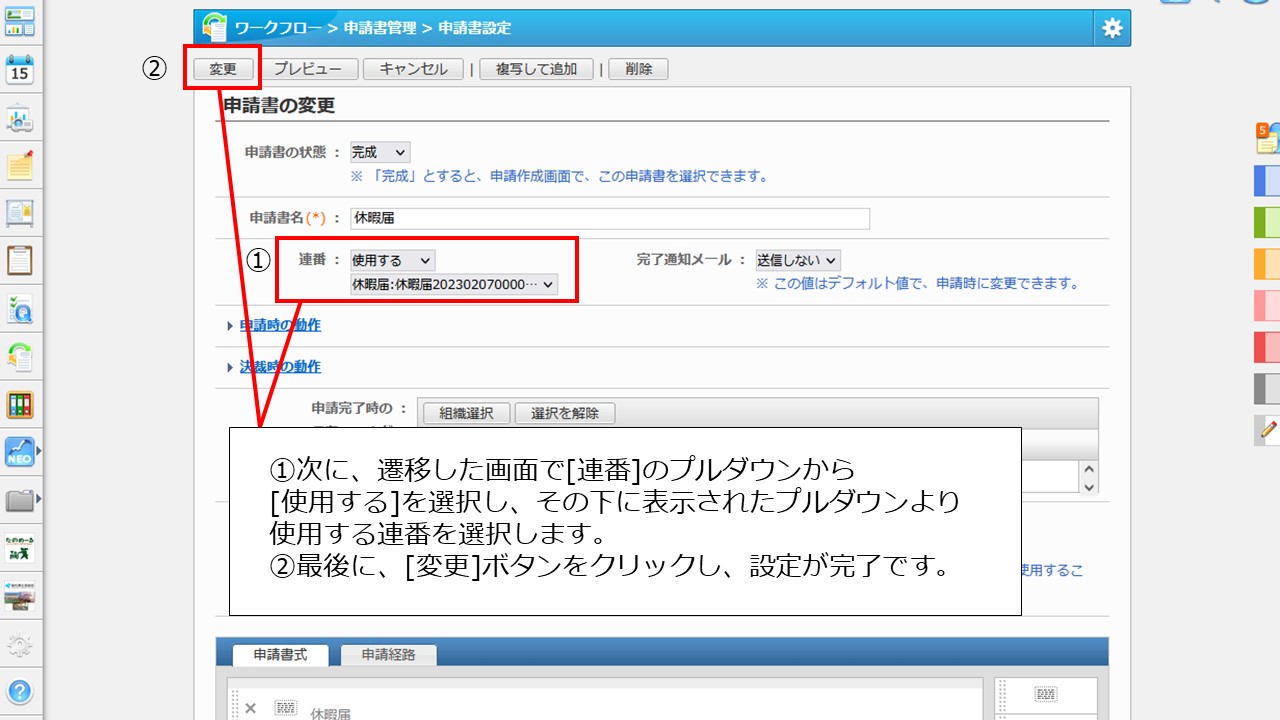
Task: Select the 申請書式 tab
Action: (x=280, y=655)
